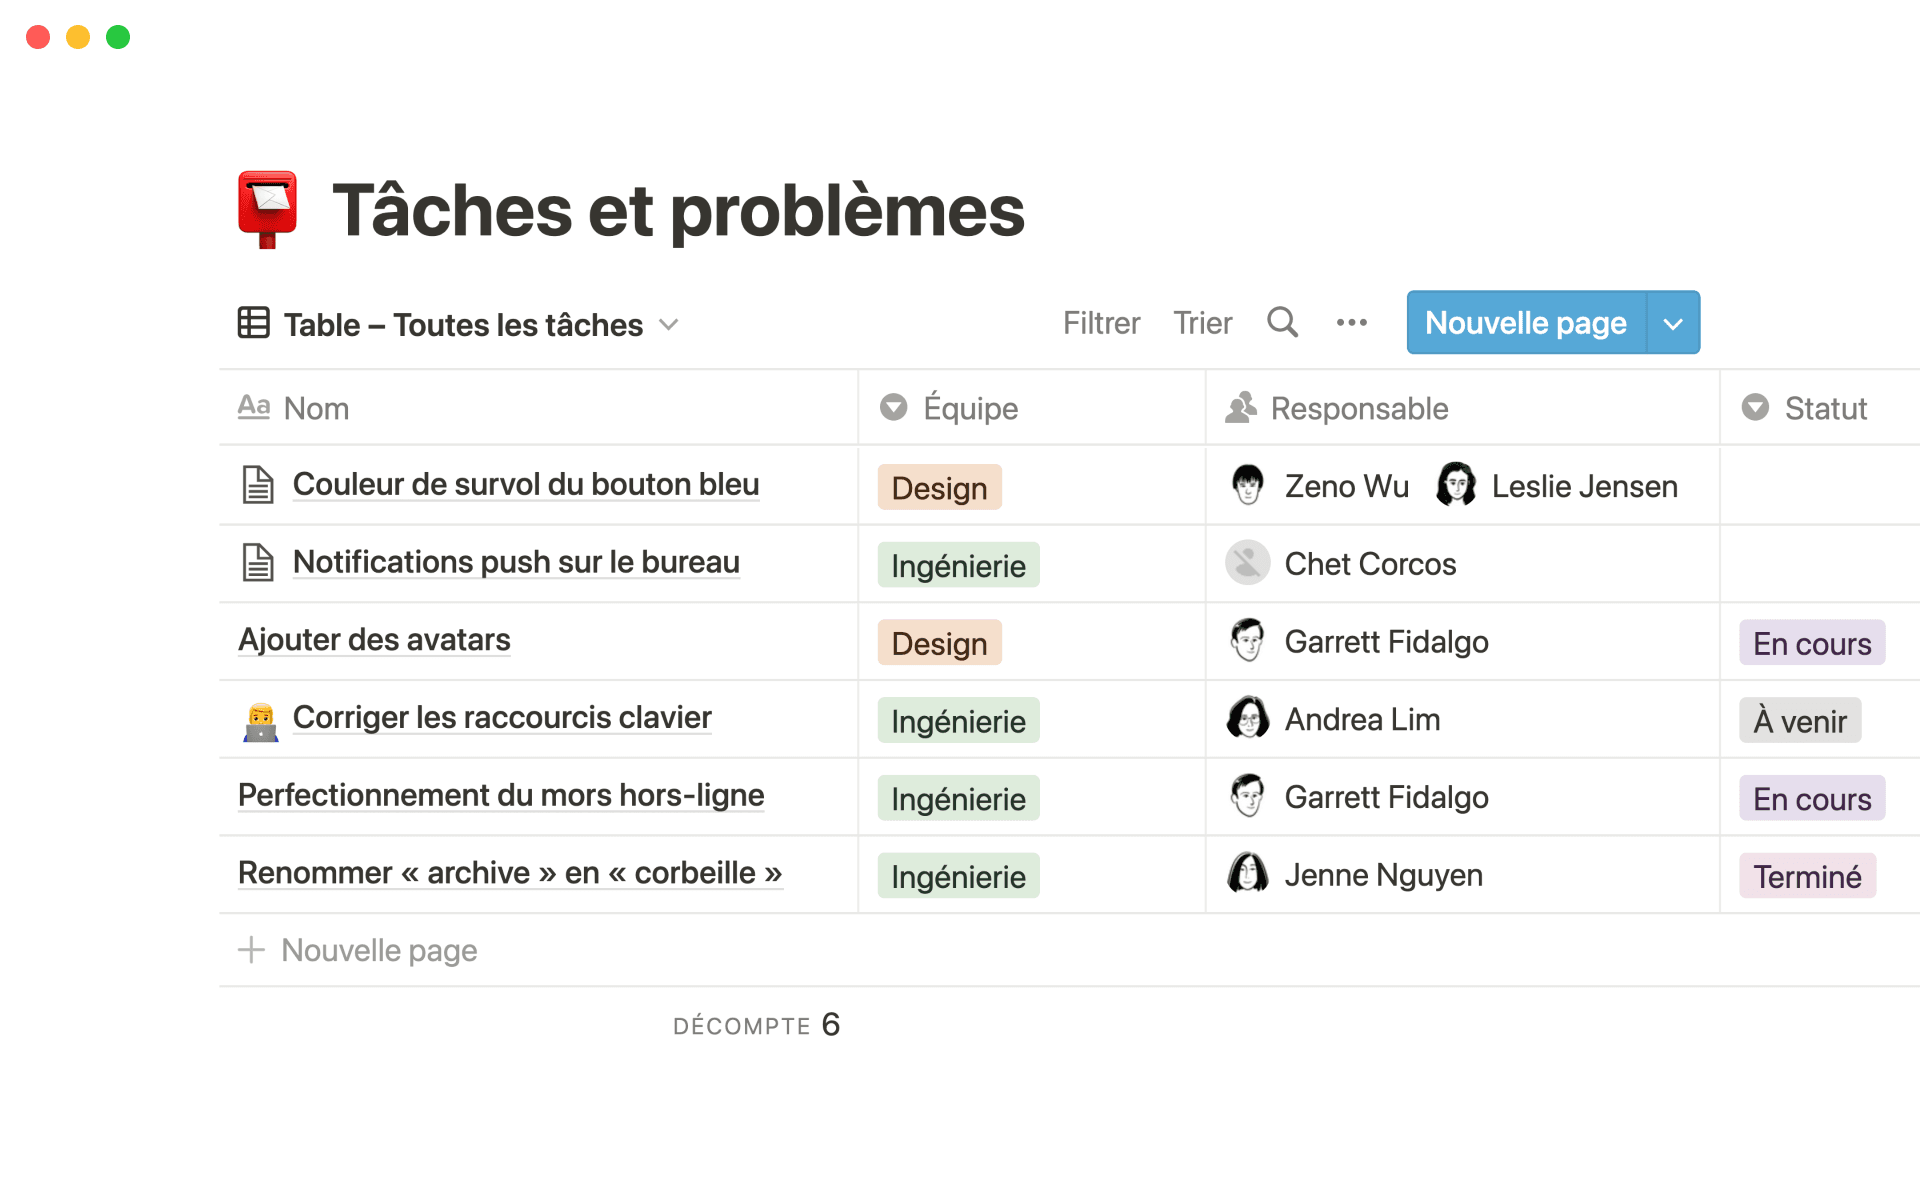Click the person icon in the Responsable header
This screenshot has width=1920, height=1200.
click(x=1241, y=407)
